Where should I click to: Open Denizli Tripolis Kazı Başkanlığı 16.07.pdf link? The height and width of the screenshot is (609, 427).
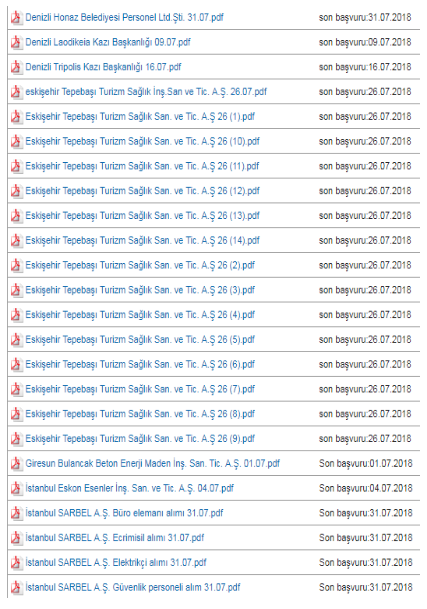tap(103, 67)
